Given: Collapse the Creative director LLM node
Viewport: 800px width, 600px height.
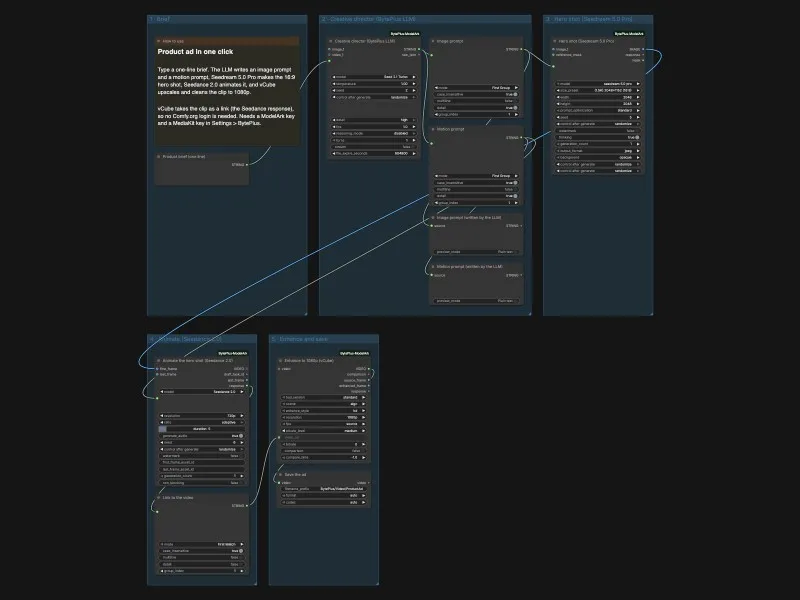Looking at the screenshot, I should (331, 41).
